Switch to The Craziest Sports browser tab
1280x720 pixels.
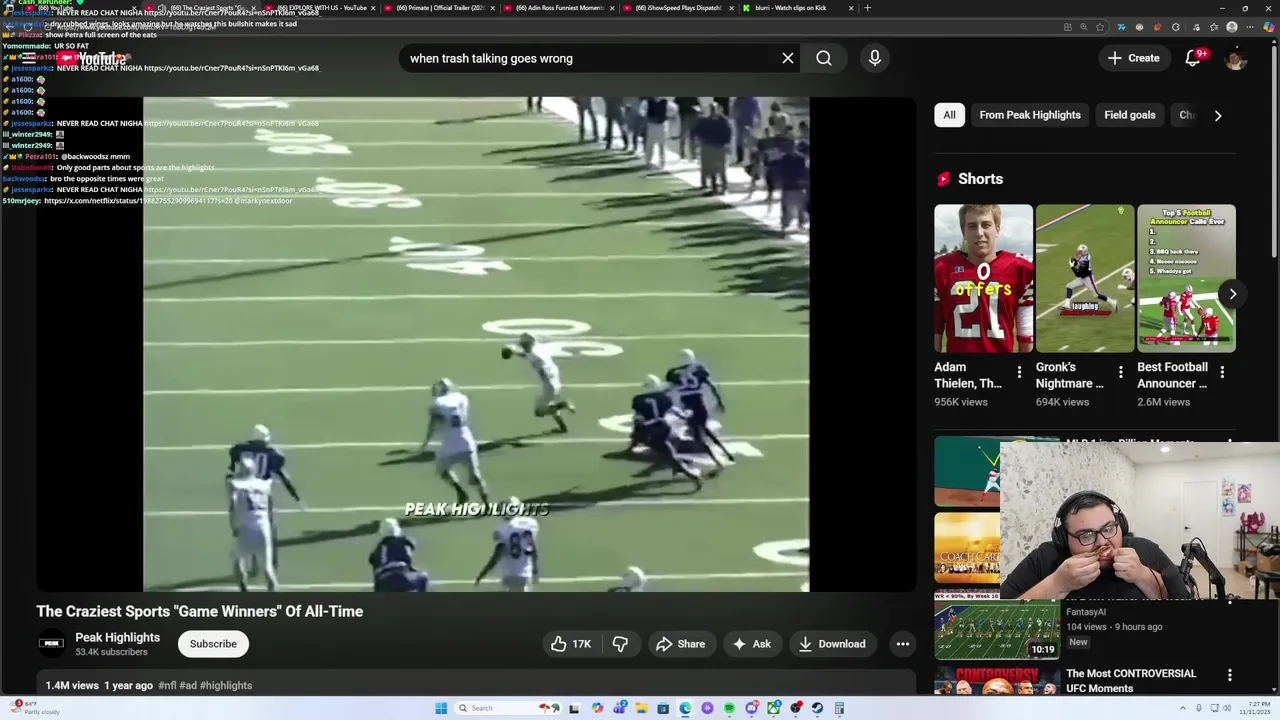pyautogui.click(x=202, y=8)
